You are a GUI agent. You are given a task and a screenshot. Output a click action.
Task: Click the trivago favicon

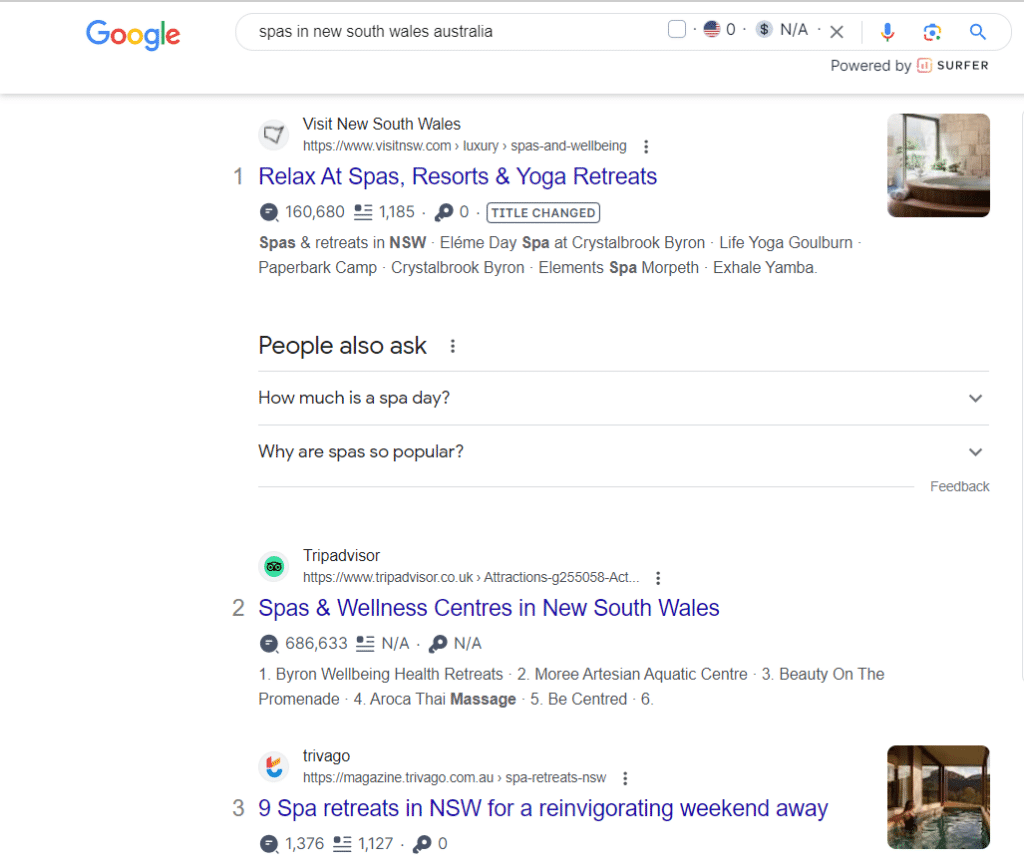274,767
